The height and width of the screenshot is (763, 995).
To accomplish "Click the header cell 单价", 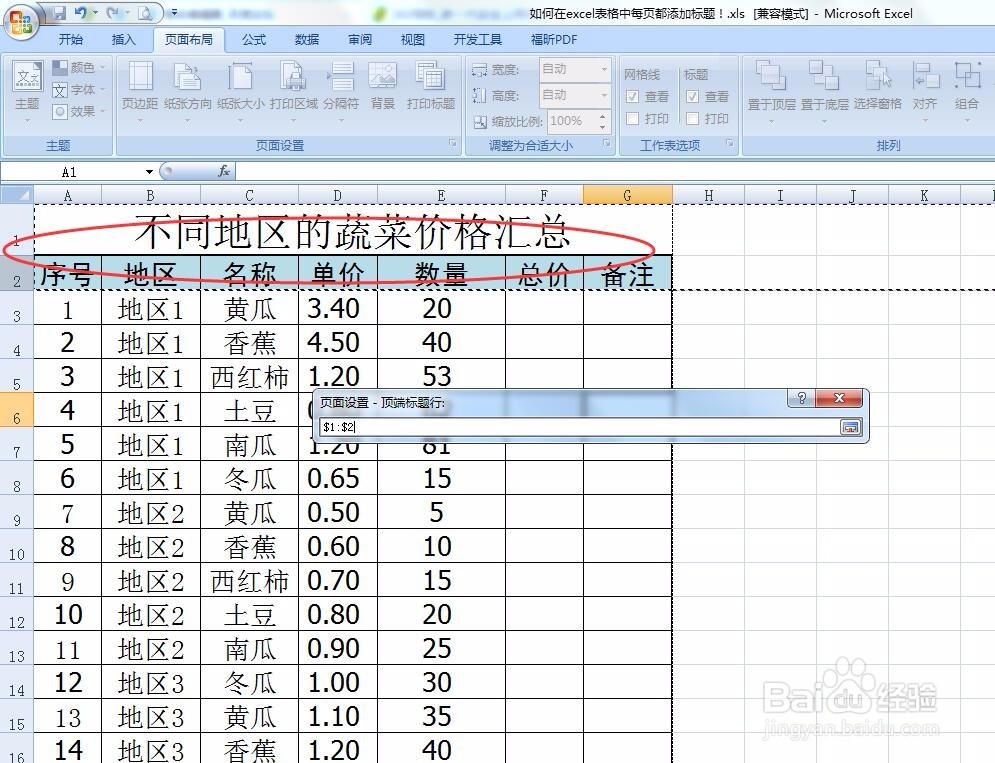I will coord(338,274).
